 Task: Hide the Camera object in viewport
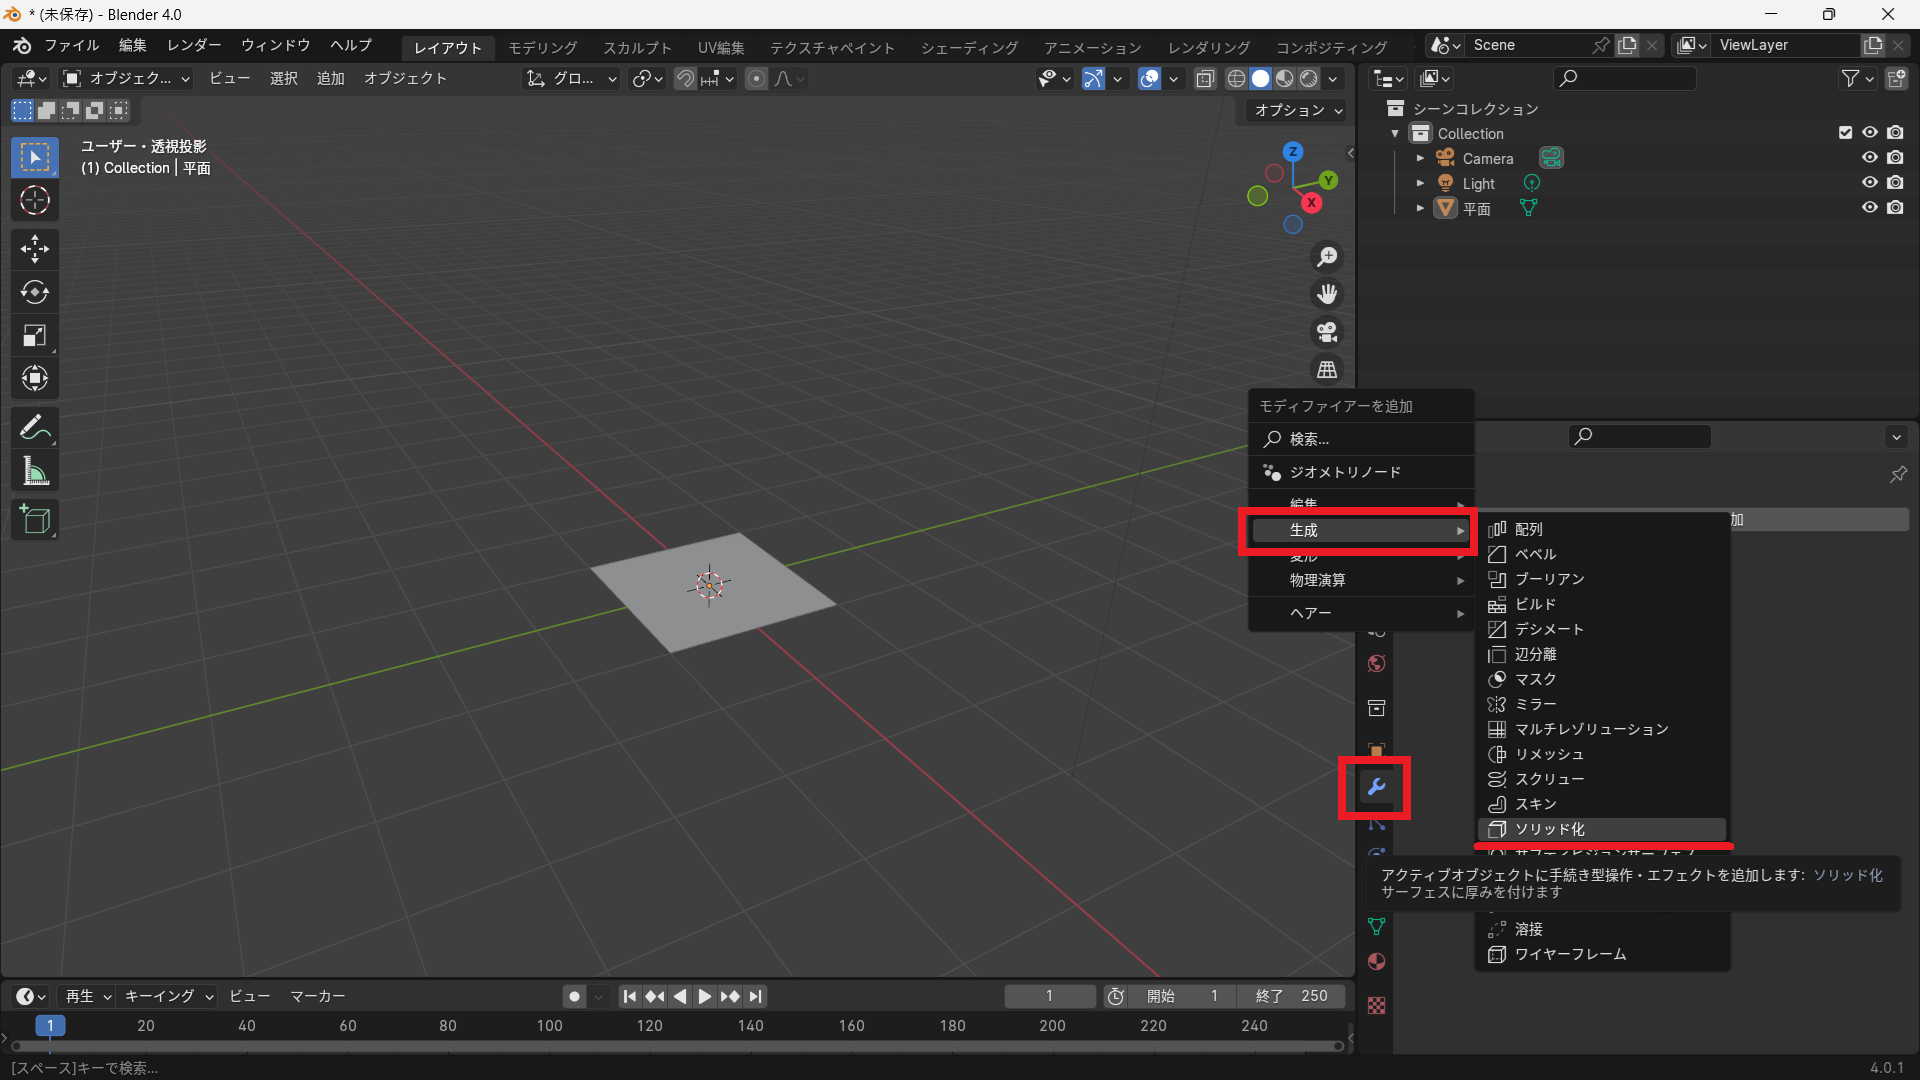coord(1869,158)
